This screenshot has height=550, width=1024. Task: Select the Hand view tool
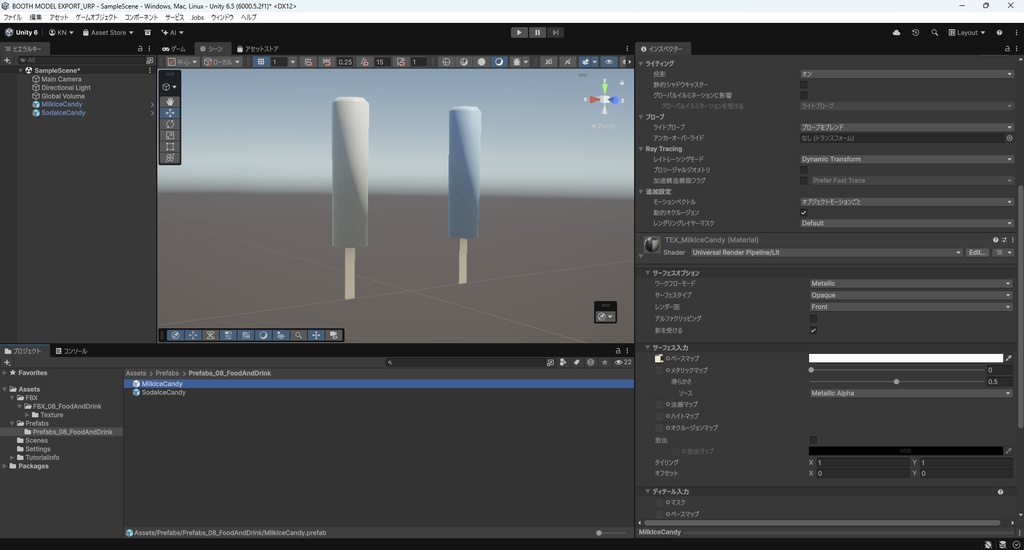[170, 101]
